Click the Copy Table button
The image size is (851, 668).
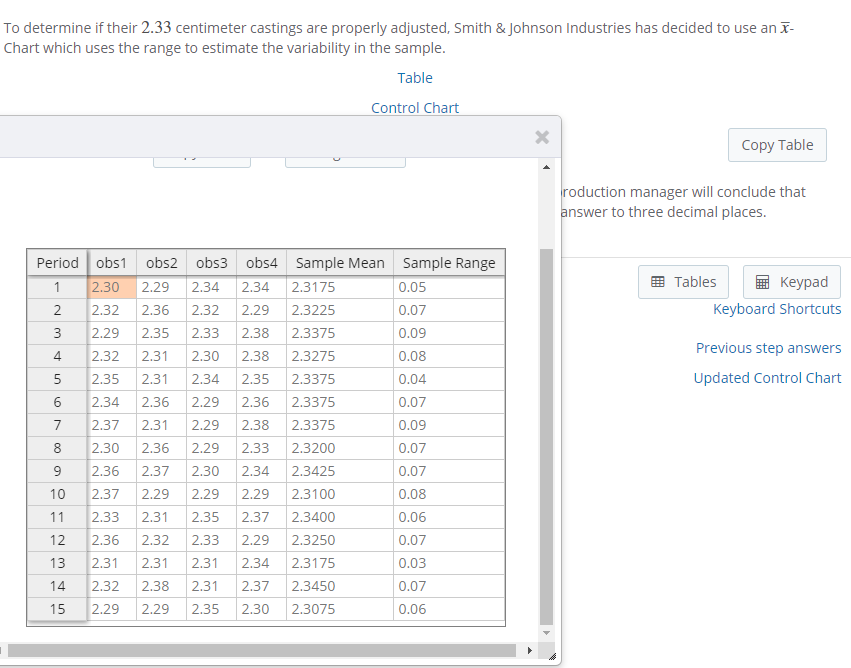pos(777,145)
